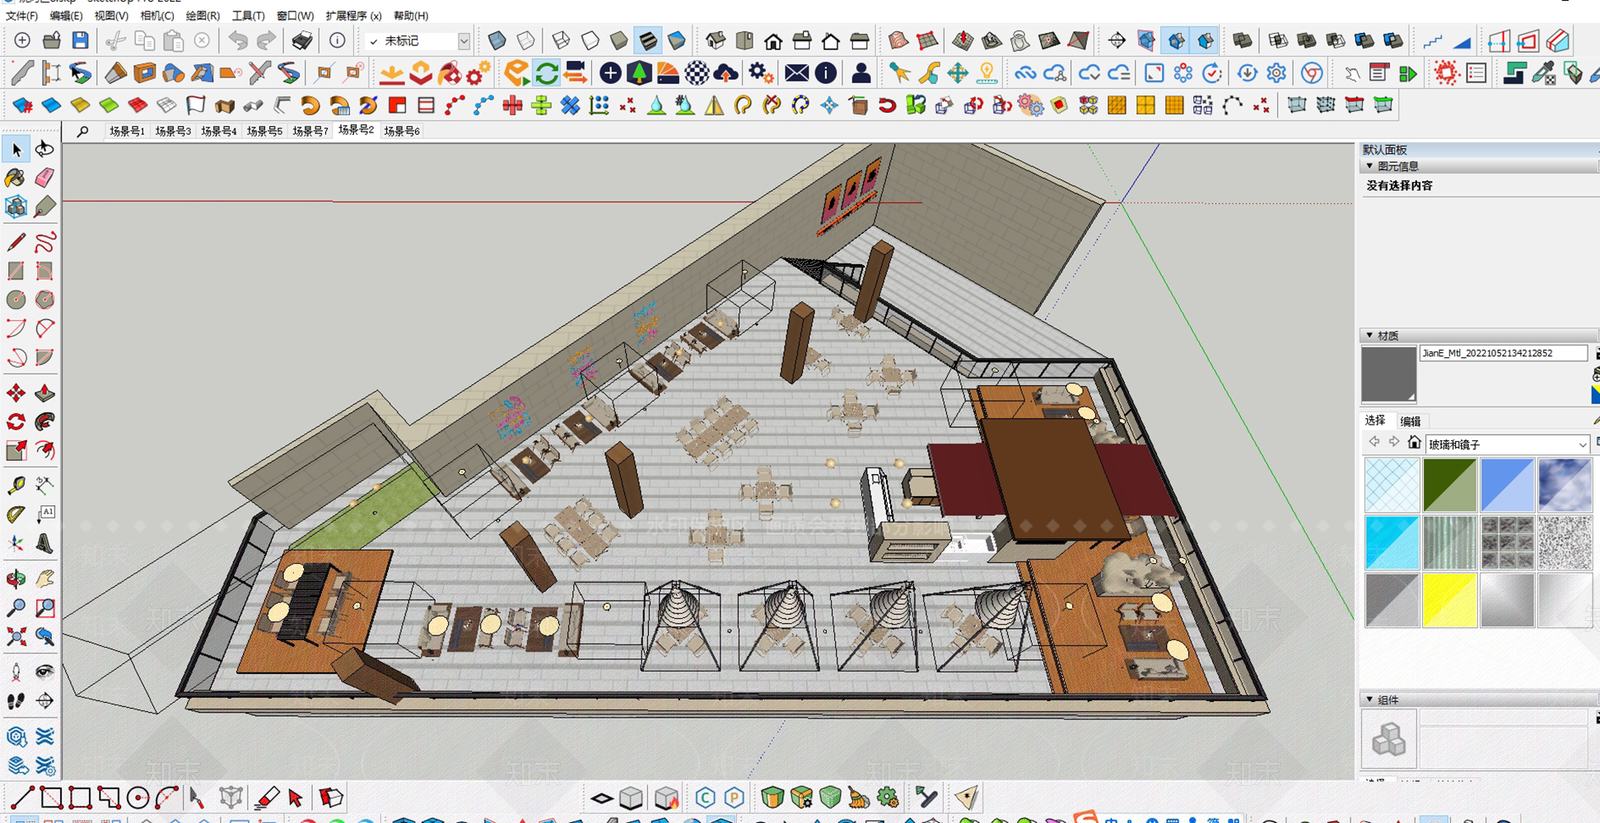Click the current material preview thumbnail

click(1389, 373)
